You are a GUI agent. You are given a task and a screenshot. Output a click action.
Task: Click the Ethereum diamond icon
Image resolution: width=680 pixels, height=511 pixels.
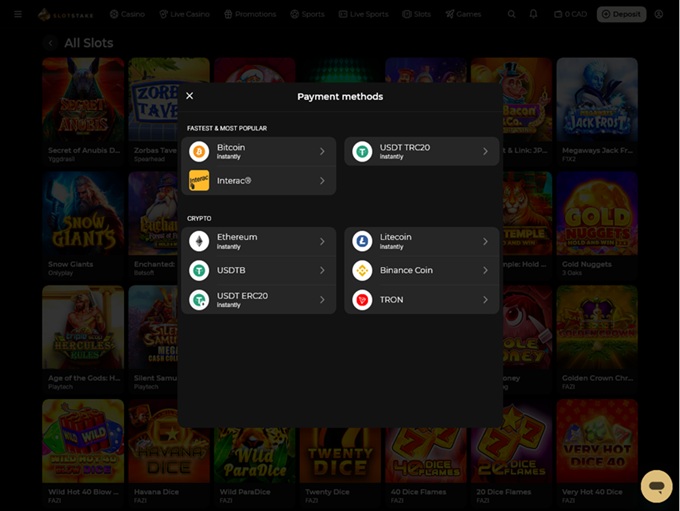(x=199, y=241)
